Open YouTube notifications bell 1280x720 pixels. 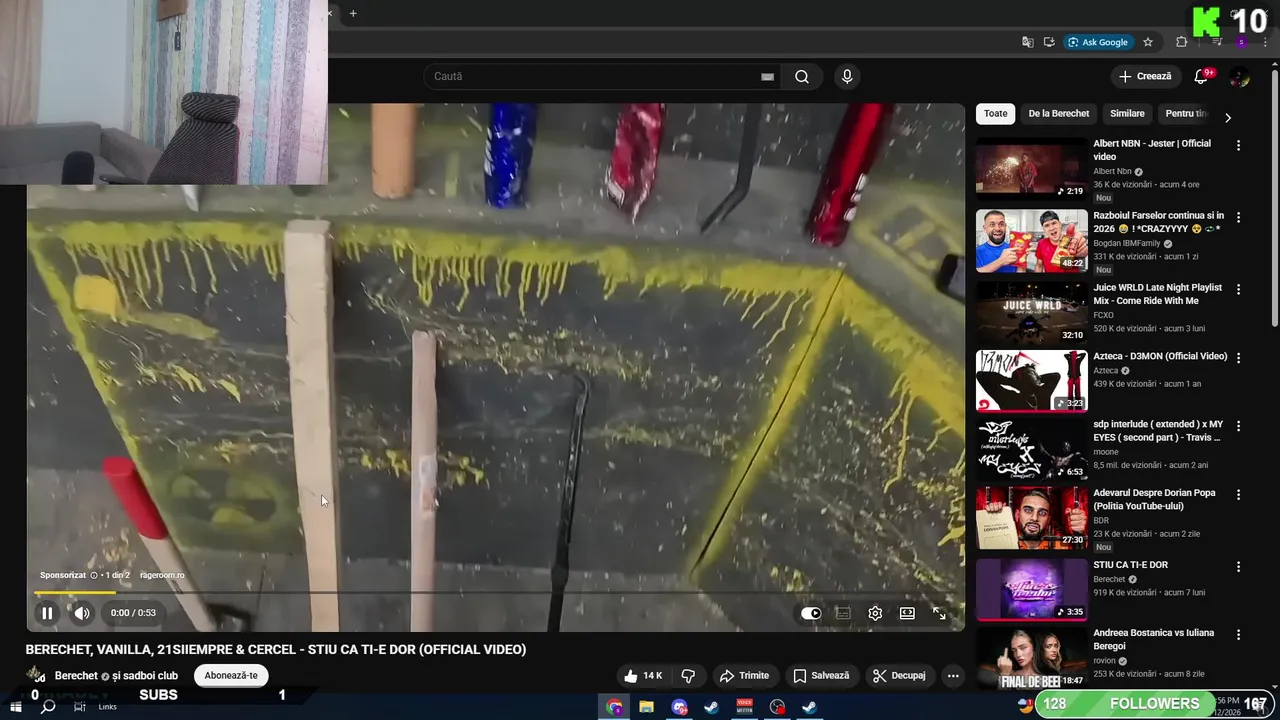[1202, 77]
